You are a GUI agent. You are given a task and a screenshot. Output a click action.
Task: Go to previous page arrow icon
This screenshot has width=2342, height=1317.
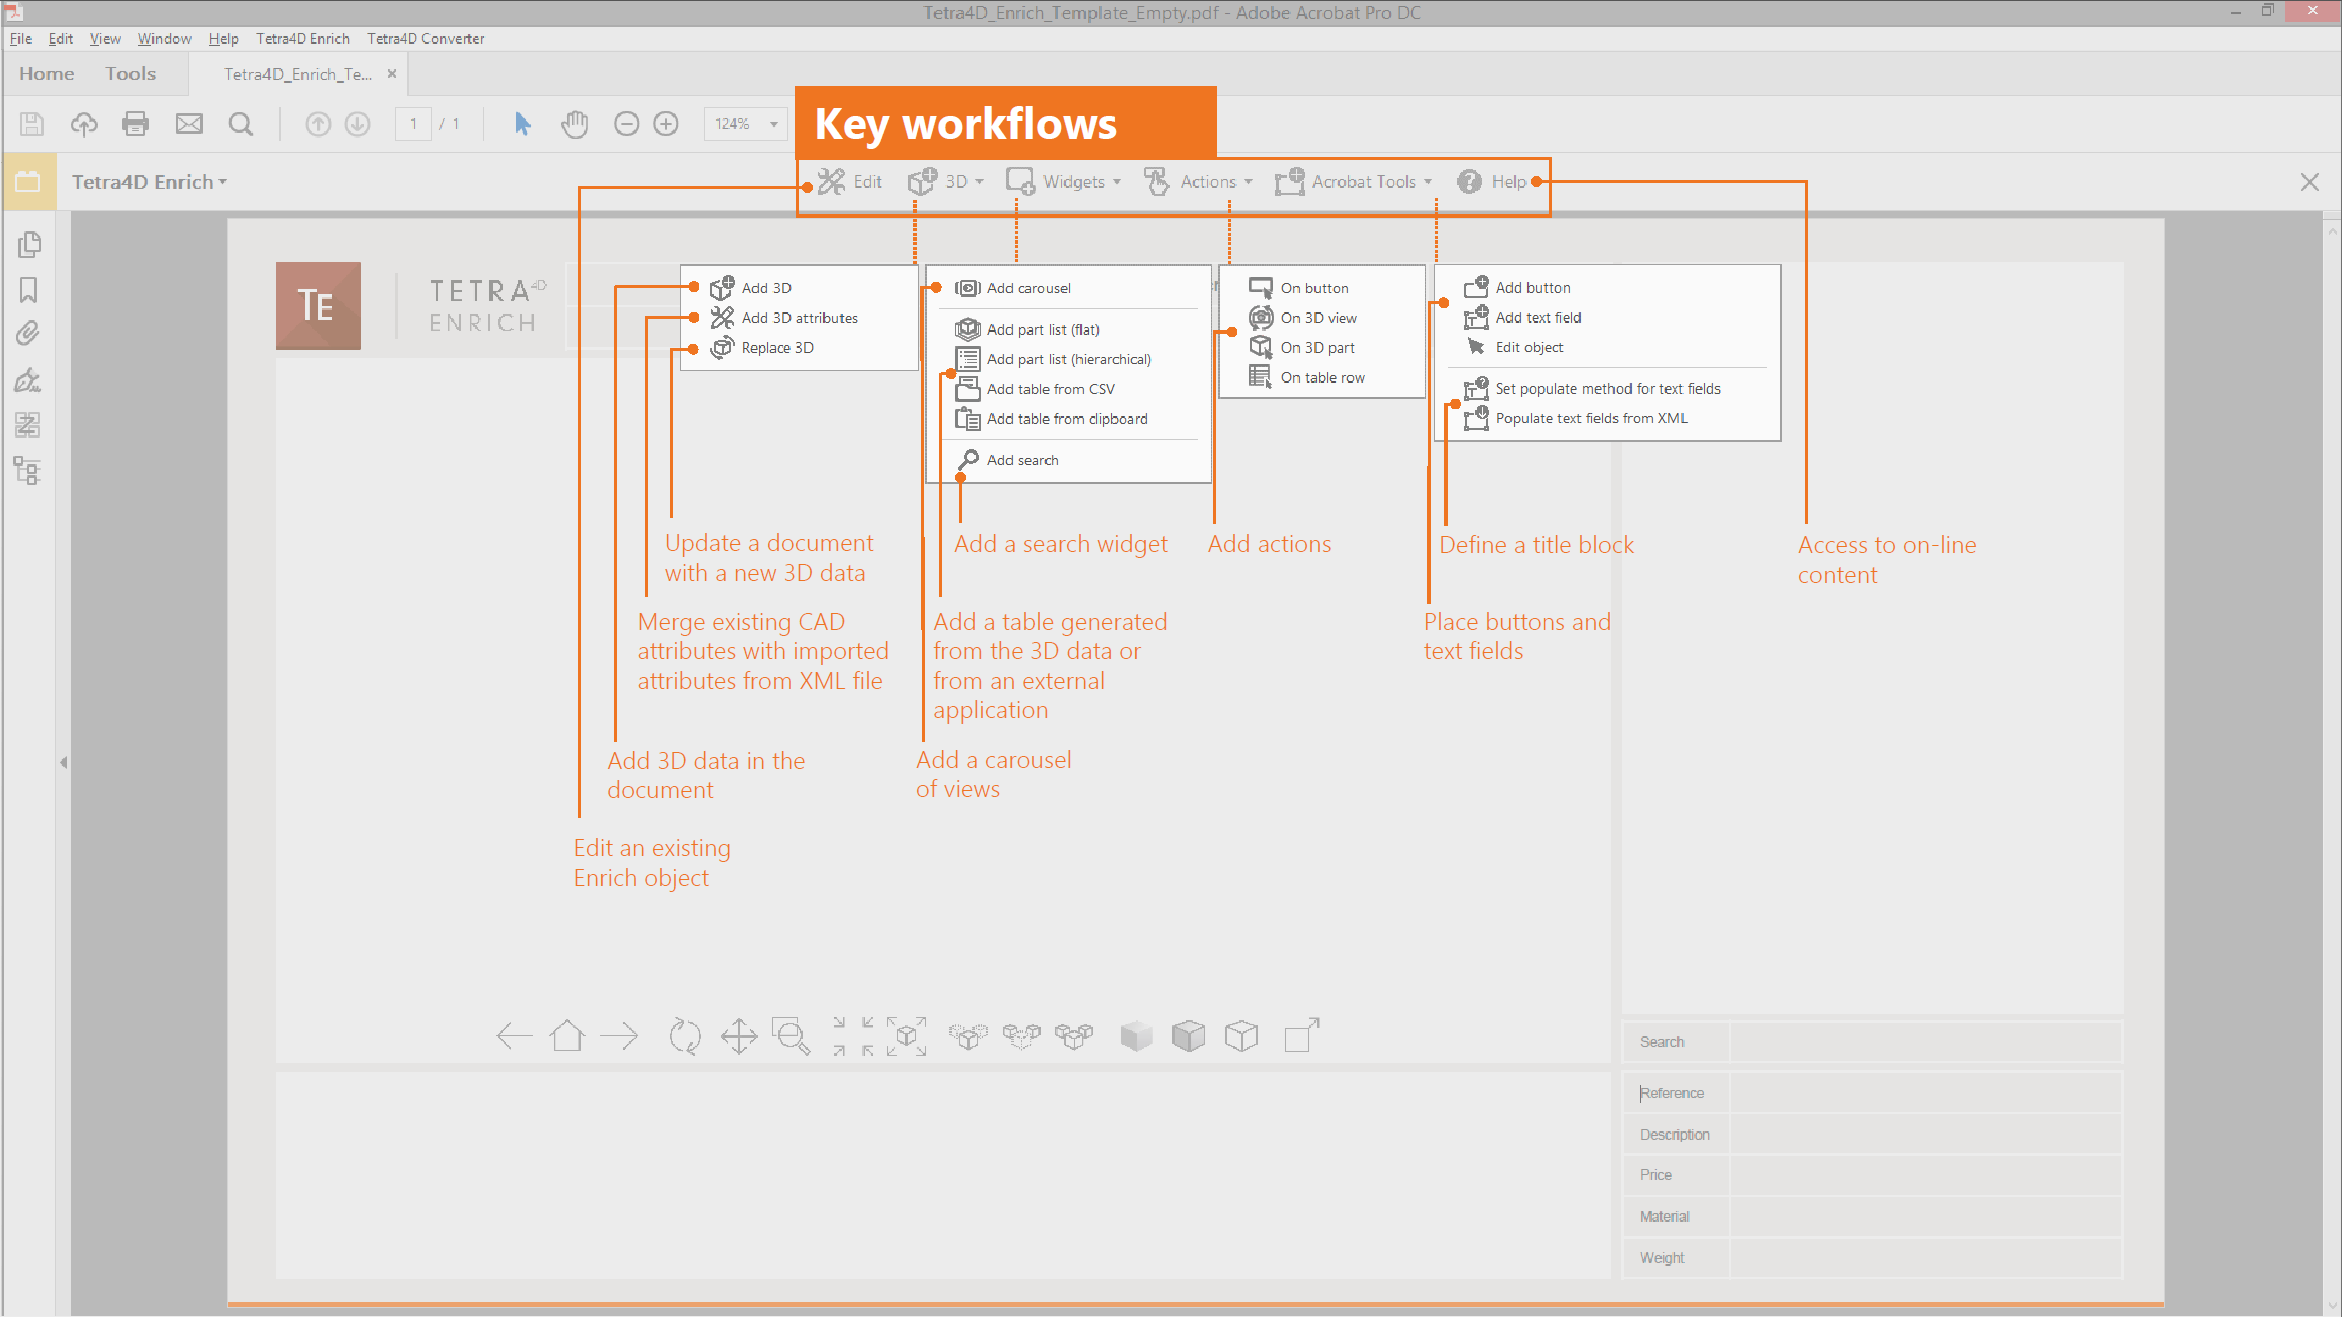pyautogui.click(x=318, y=123)
